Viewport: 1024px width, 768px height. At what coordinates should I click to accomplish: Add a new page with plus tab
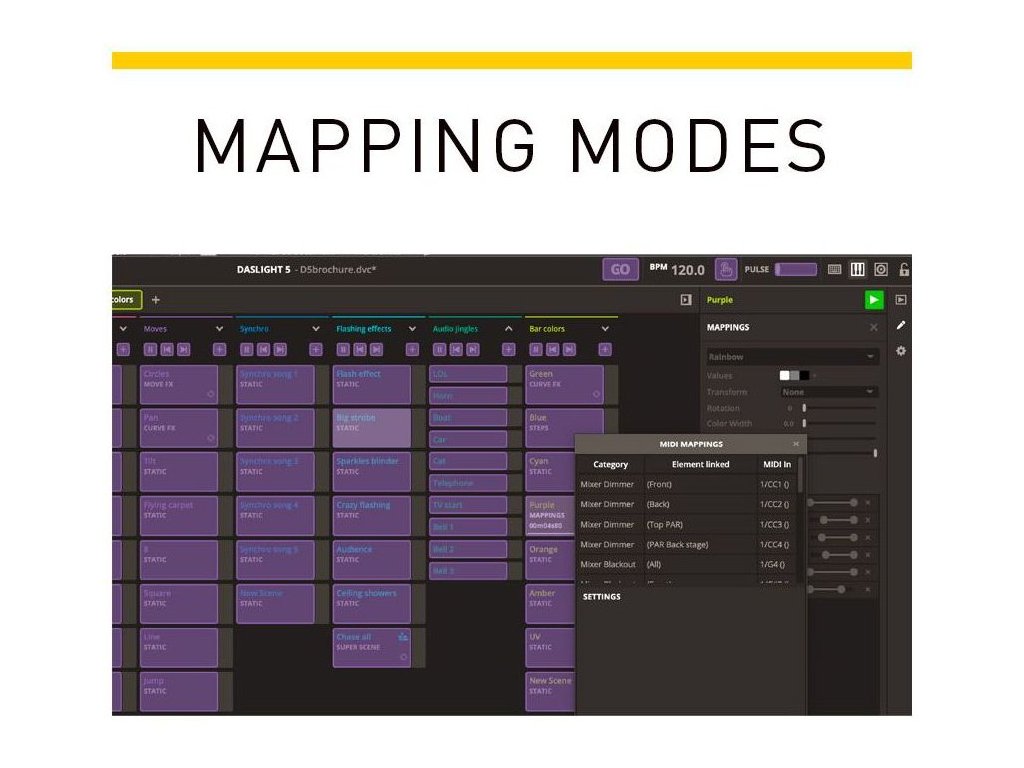click(x=155, y=300)
